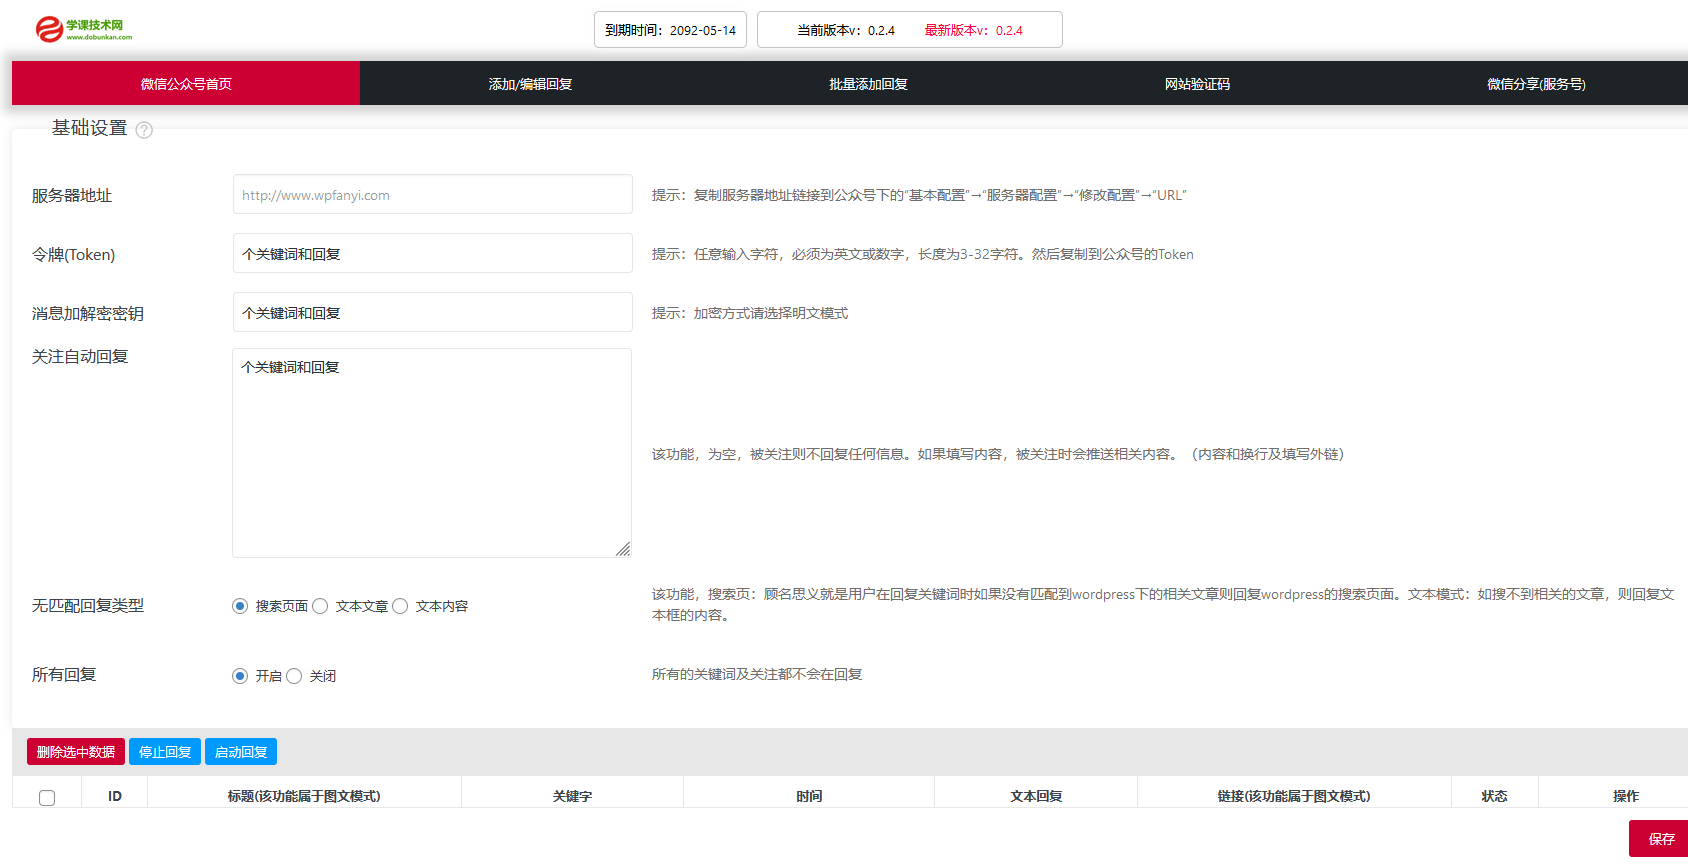The height and width of the screenshot is (864, 1688).
Task: Select the 文本内容 radio option
Action: coord(400,606)
